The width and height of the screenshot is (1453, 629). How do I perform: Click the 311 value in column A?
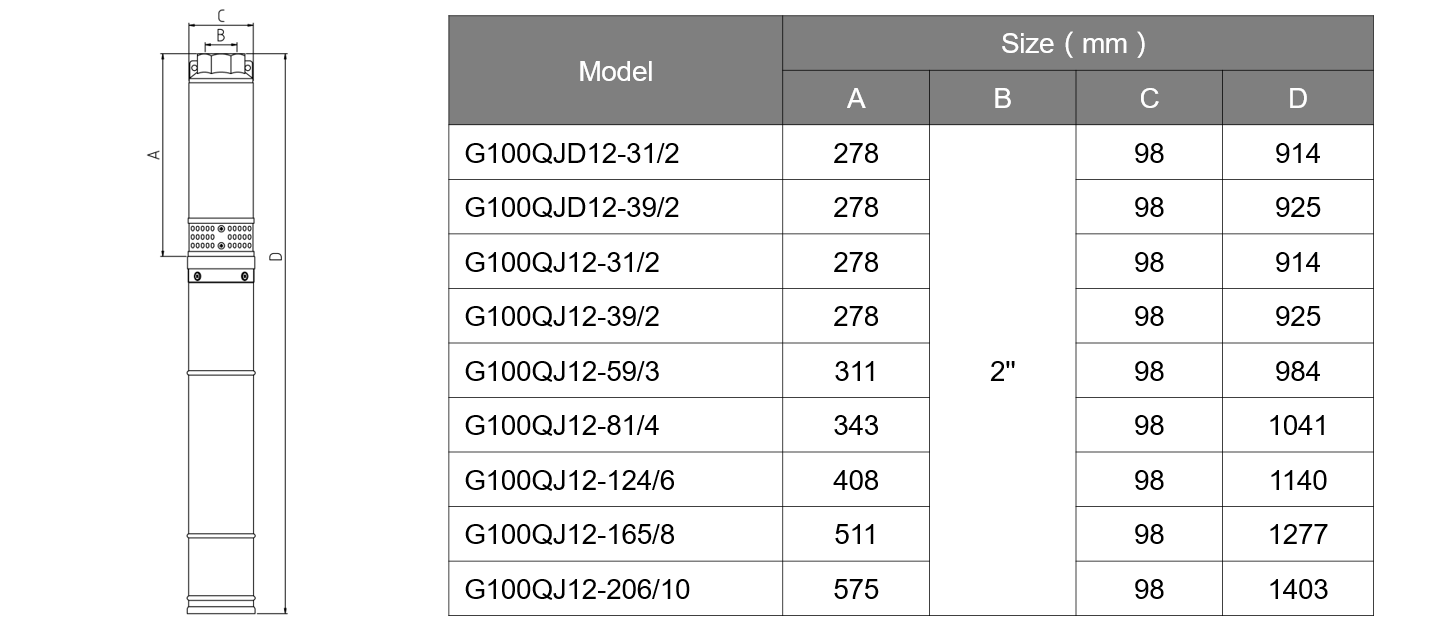(856, 371)
